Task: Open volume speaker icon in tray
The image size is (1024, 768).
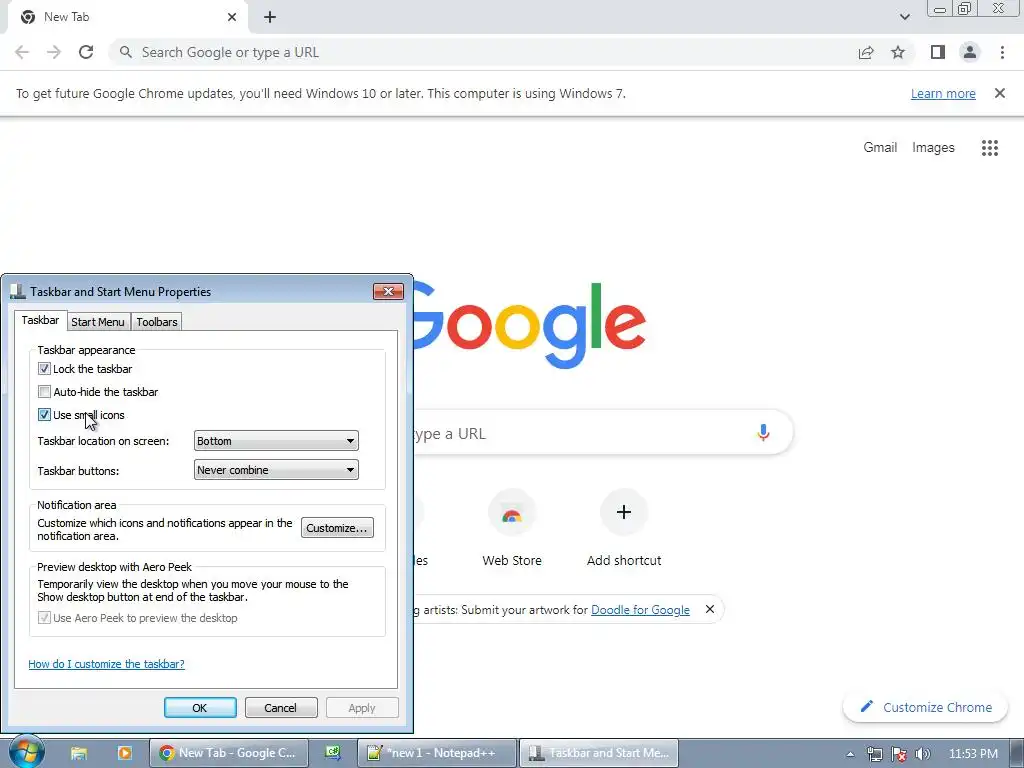Action: 923,754
